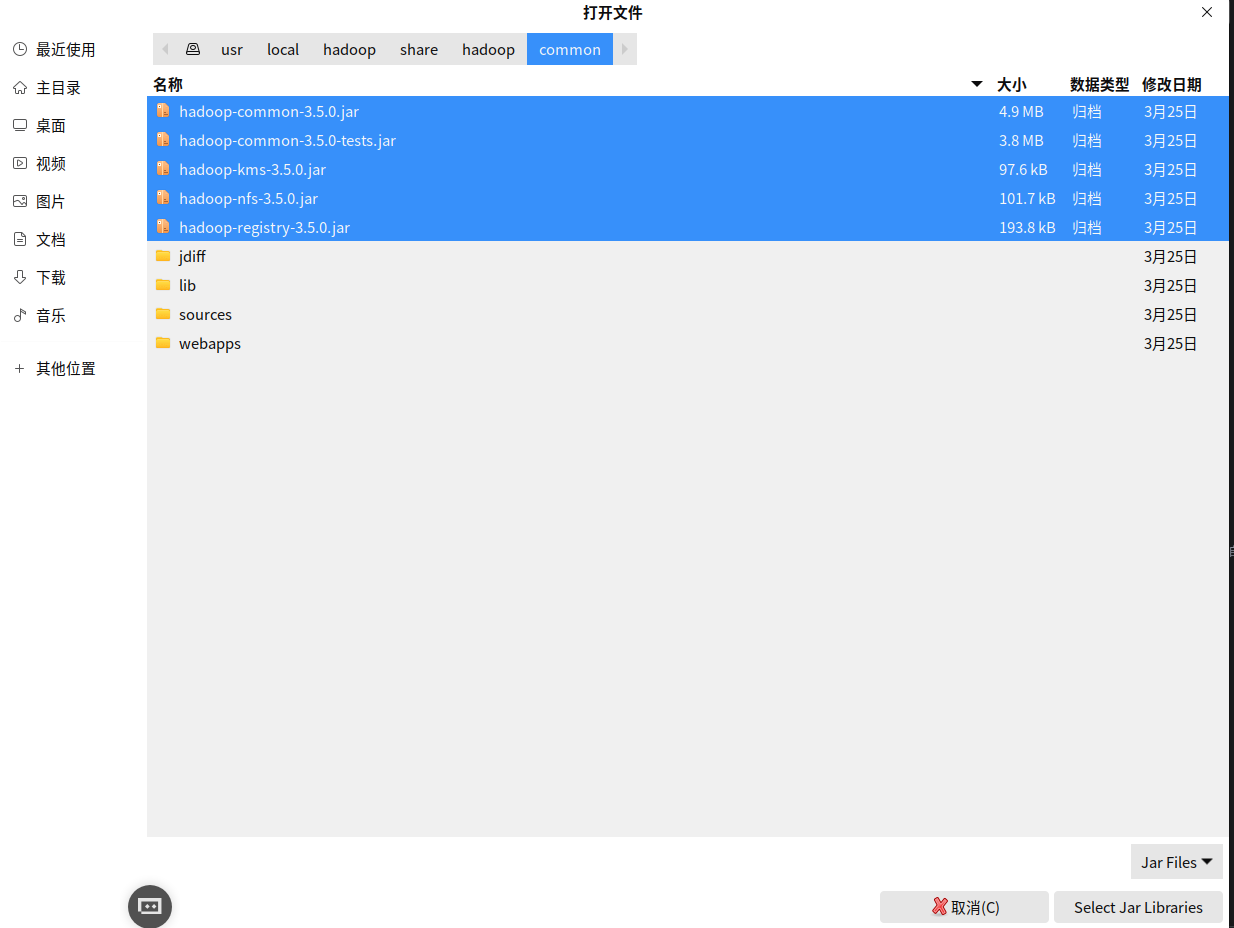Select hadoop-kms-3.5.0.jar file name

(x=253, y=169)
